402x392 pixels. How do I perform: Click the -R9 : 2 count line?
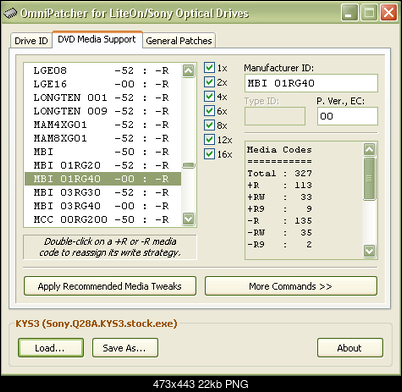tap(280, 244)
